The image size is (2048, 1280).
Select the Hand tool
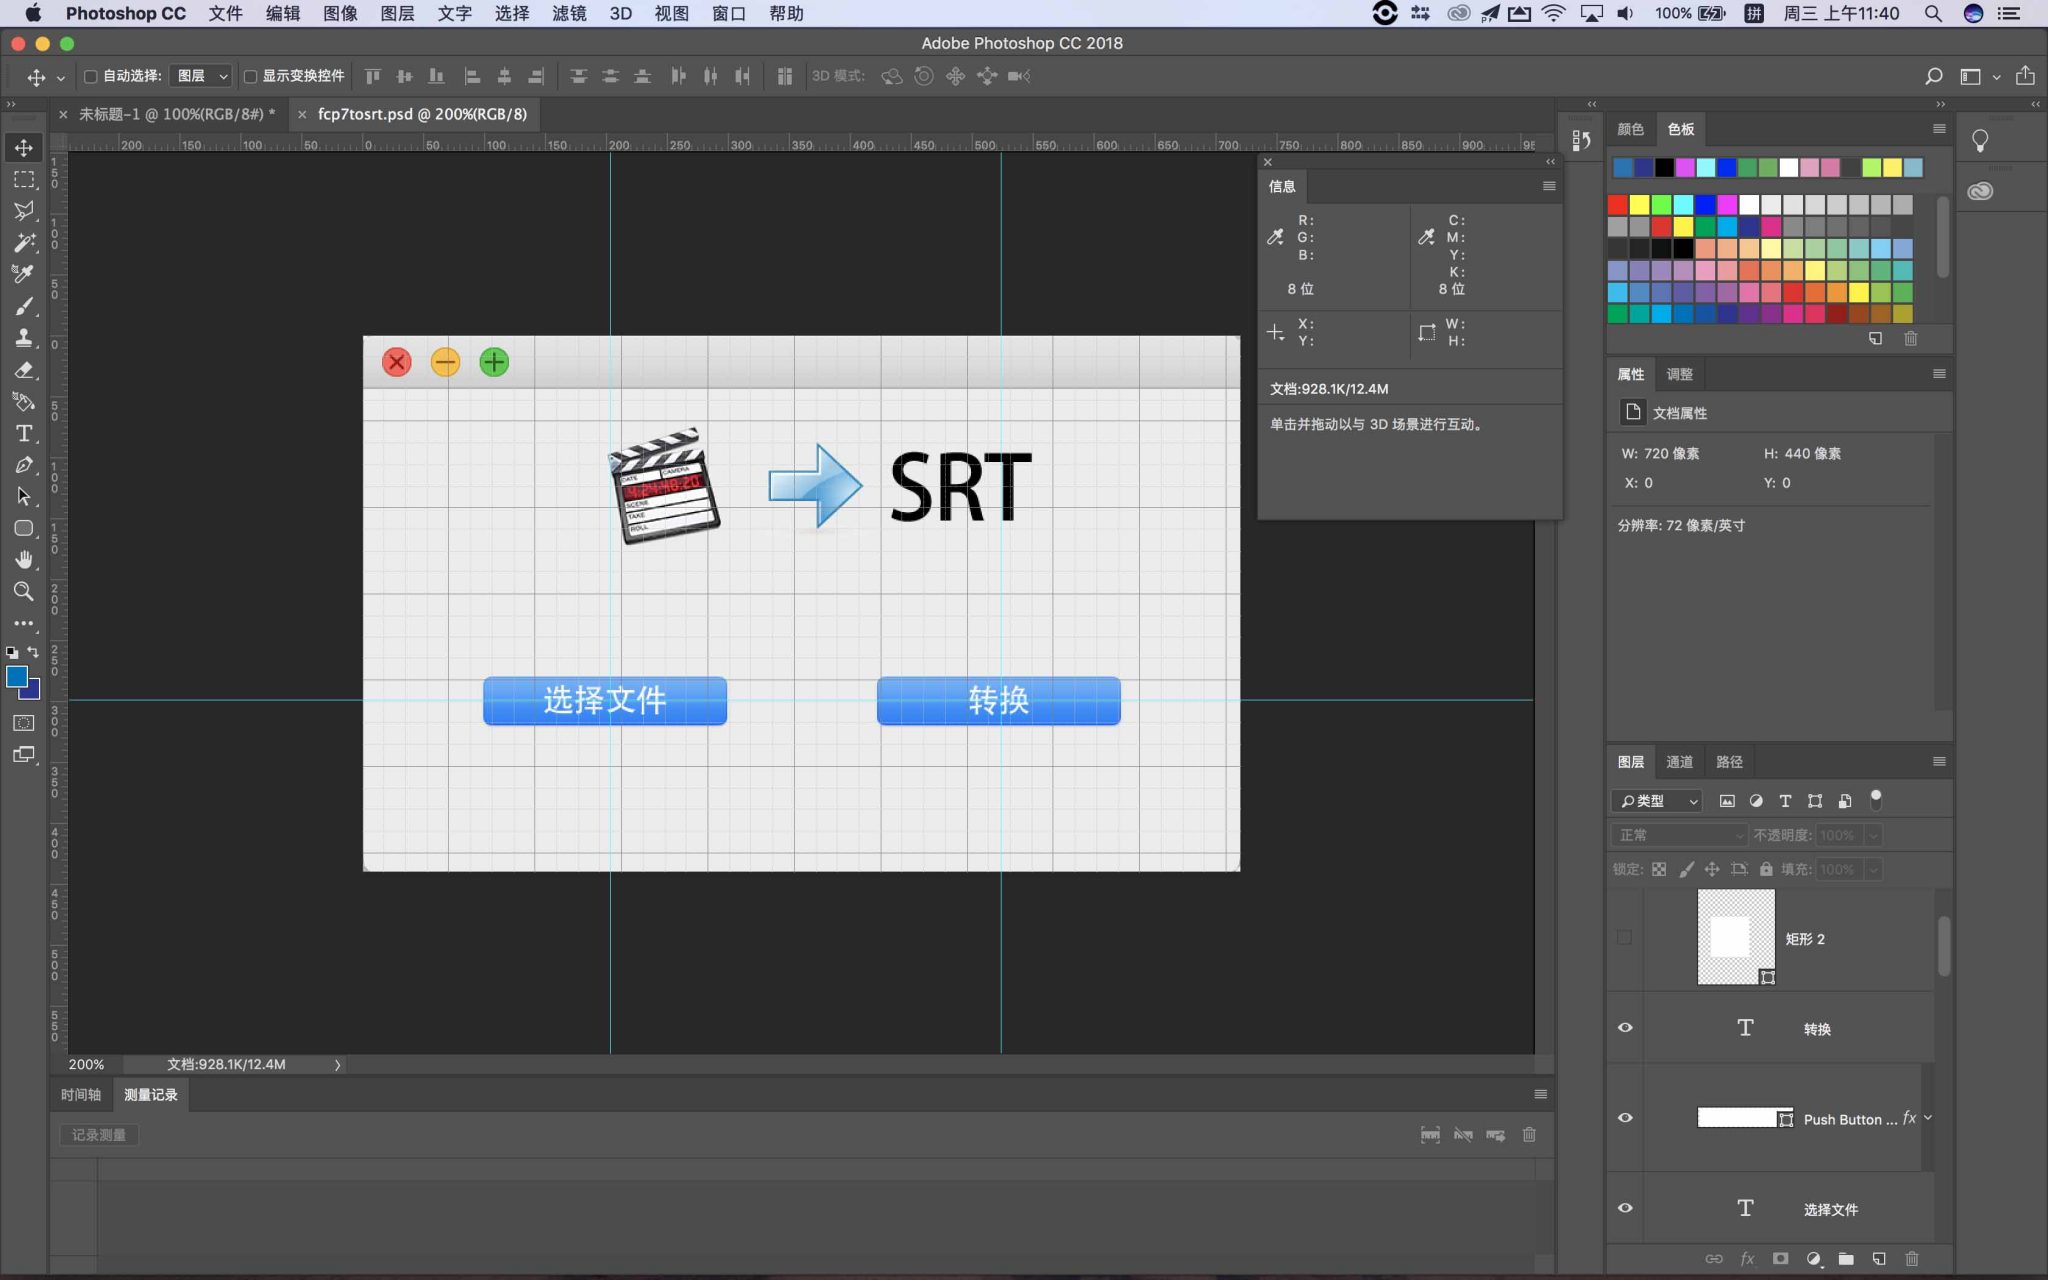point(23,559)
